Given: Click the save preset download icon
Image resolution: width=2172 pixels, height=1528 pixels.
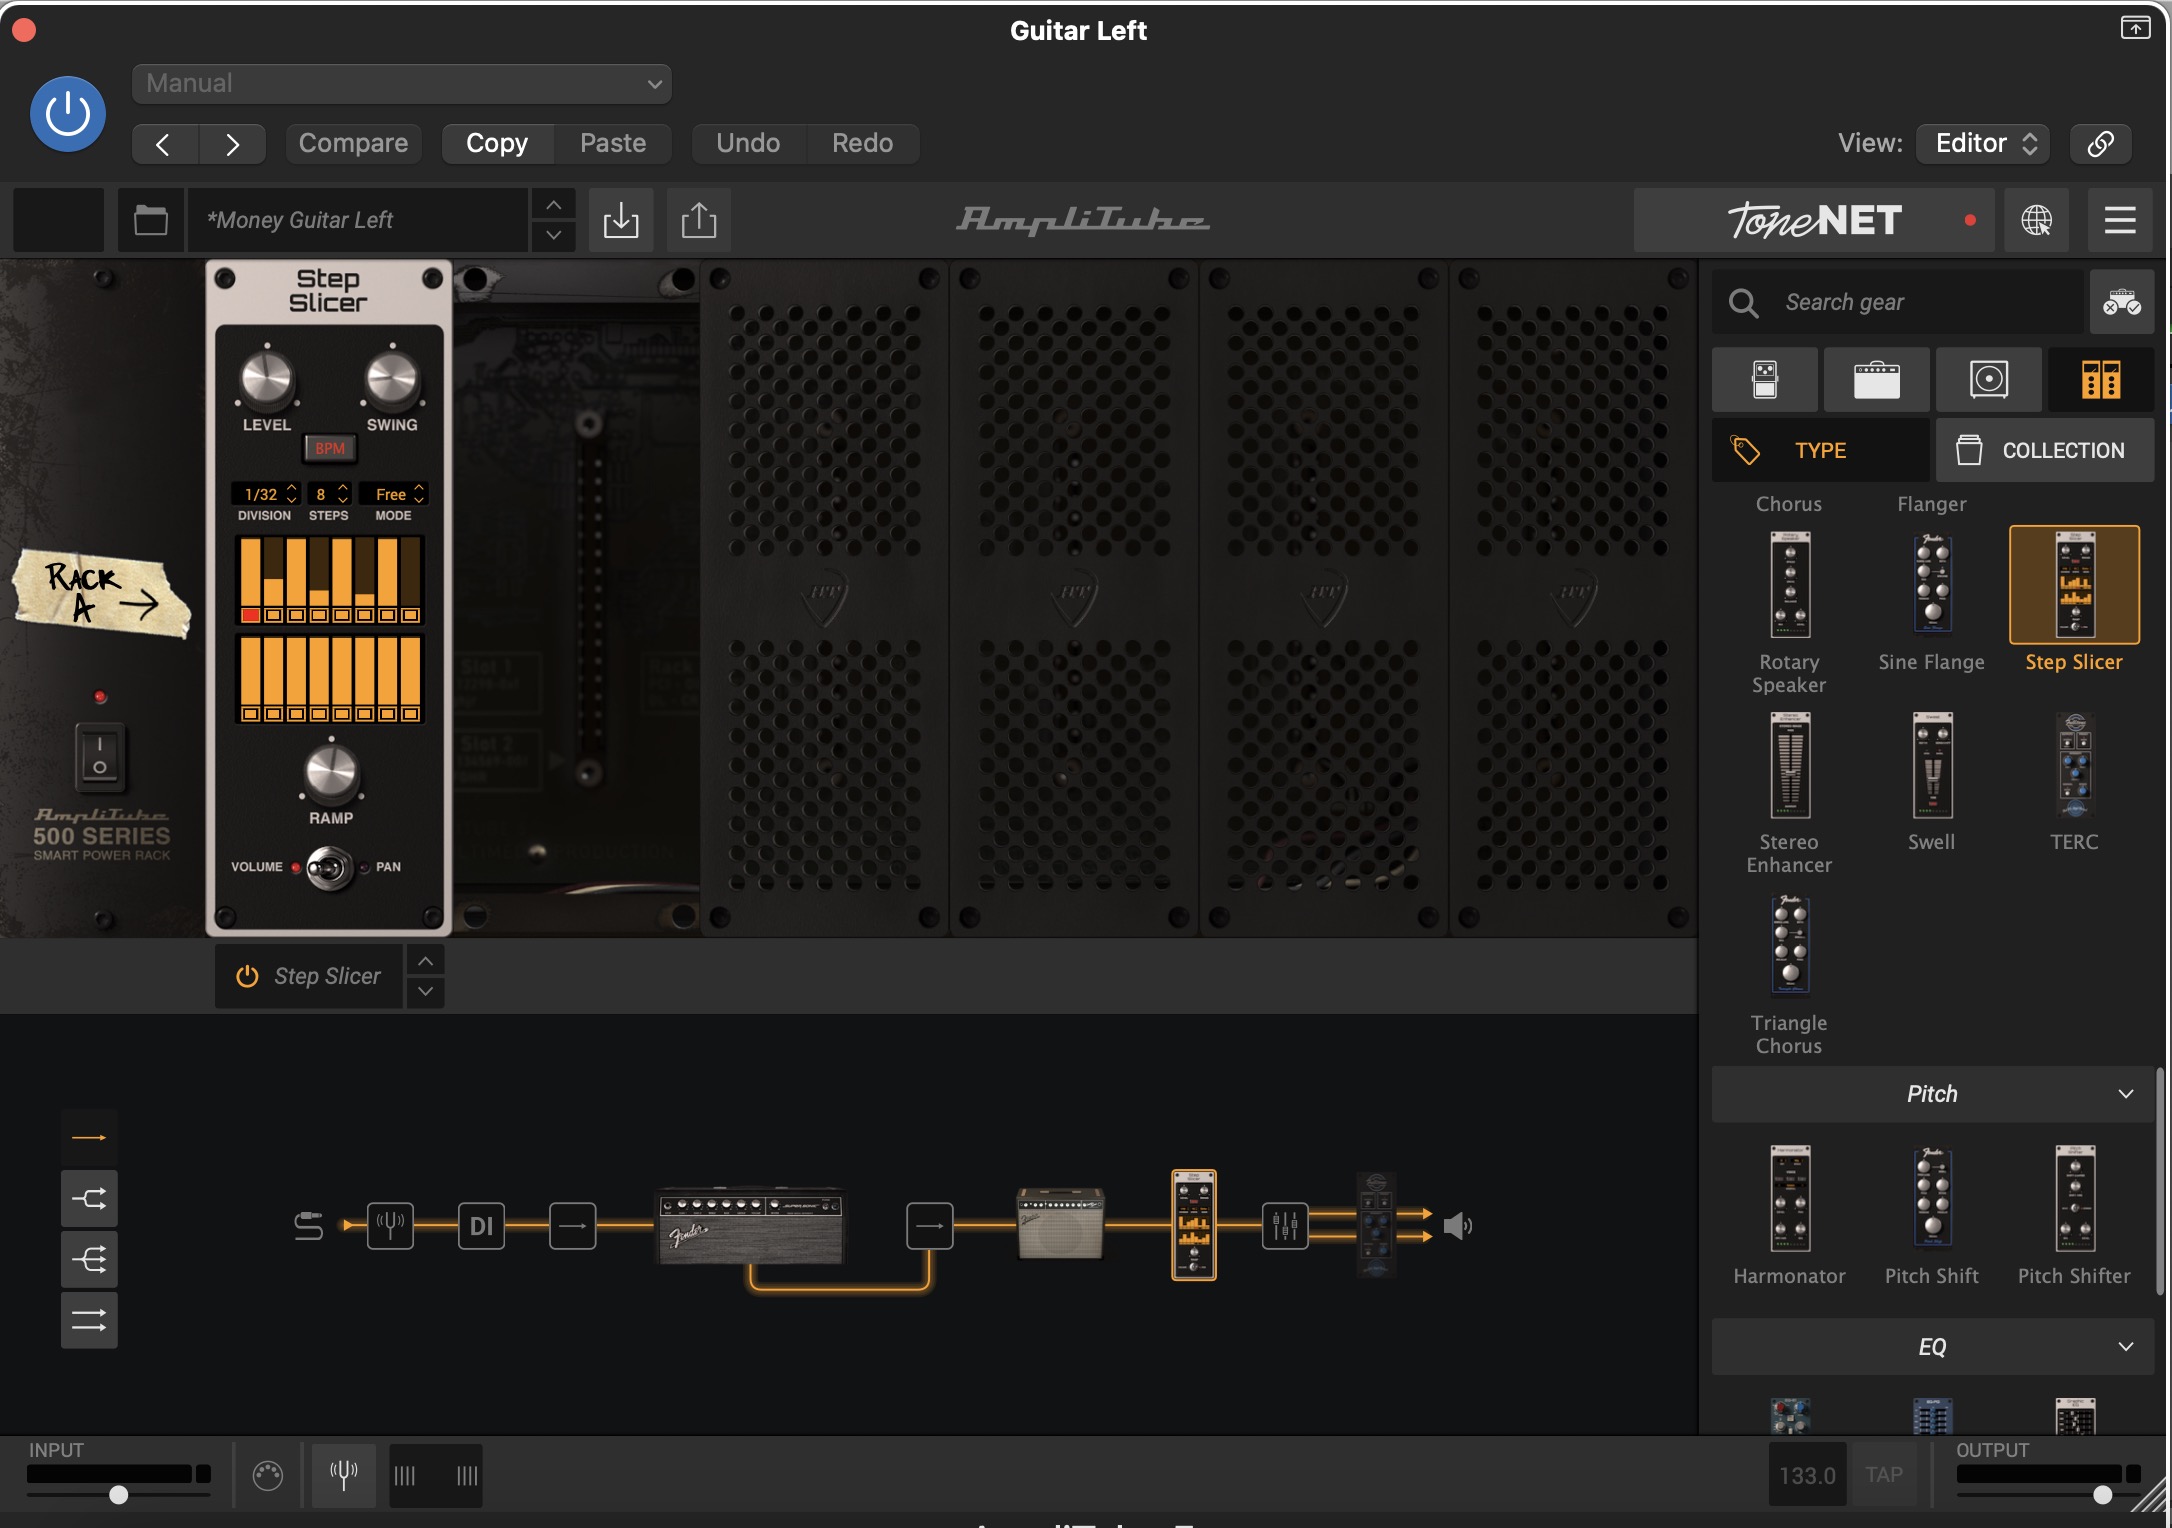Looking at the screenshot, I should (x=621, y=220).
